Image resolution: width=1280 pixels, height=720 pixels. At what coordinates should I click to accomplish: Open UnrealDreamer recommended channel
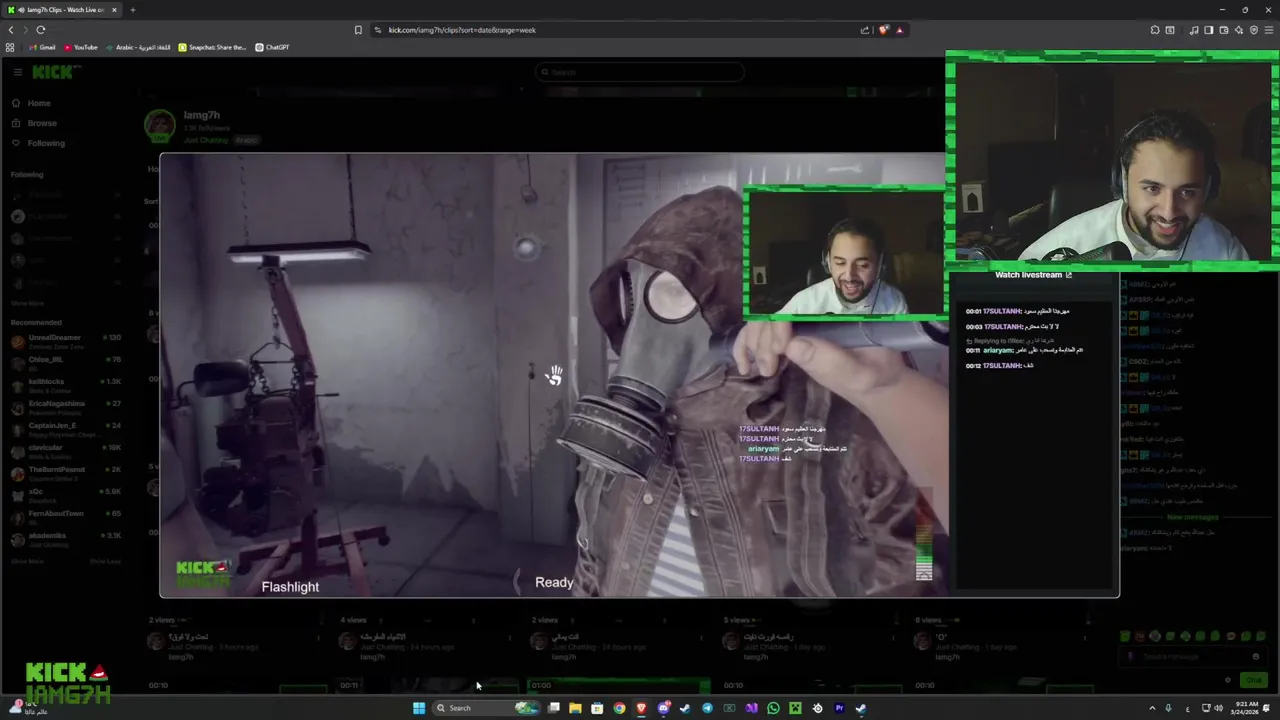(66, 340)
